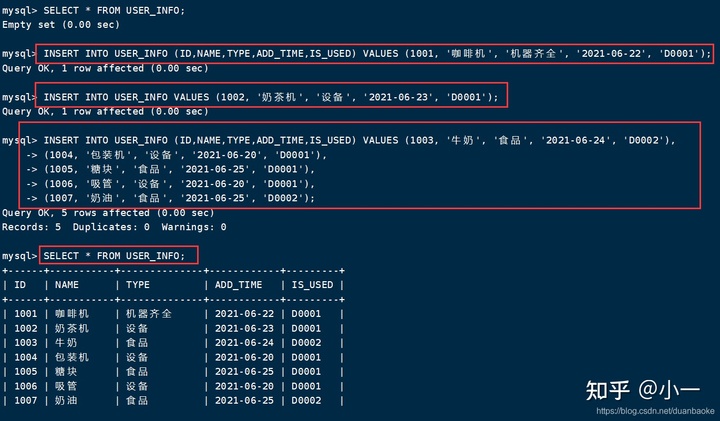This screenshot has width=720, height=421.
Task: Click name cell '咖啡机' in the table
Action: click(x=72, y=314)
